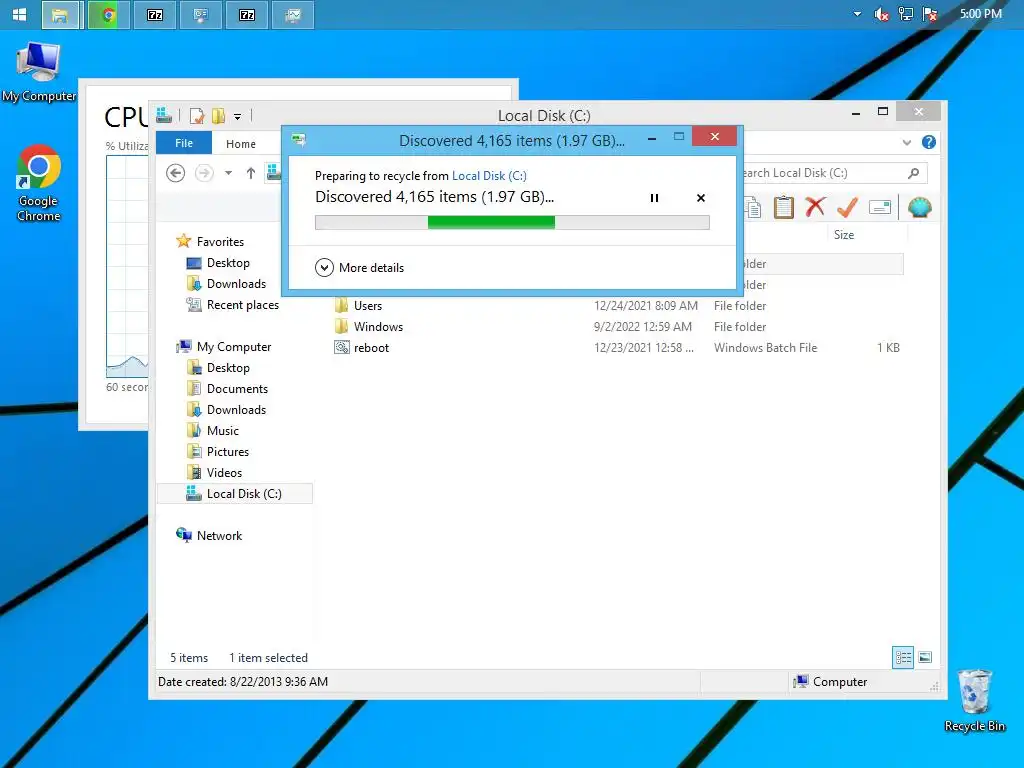Switch to Details view in status bar
The image size is (1024, 768).
tap(903, 657)
